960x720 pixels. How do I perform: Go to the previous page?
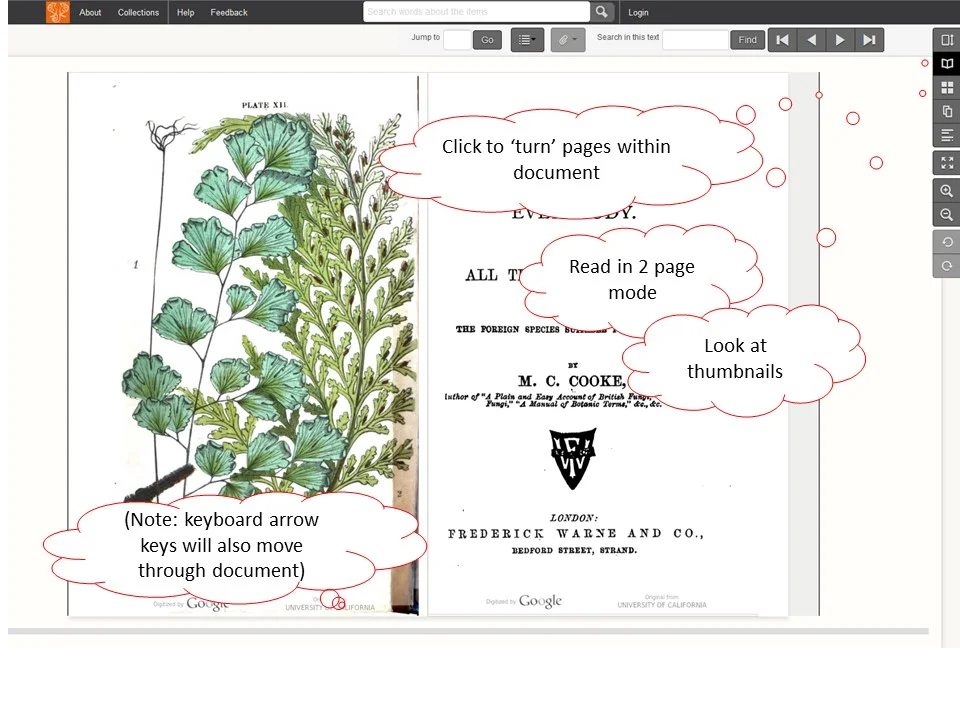[x=811, y=40]
